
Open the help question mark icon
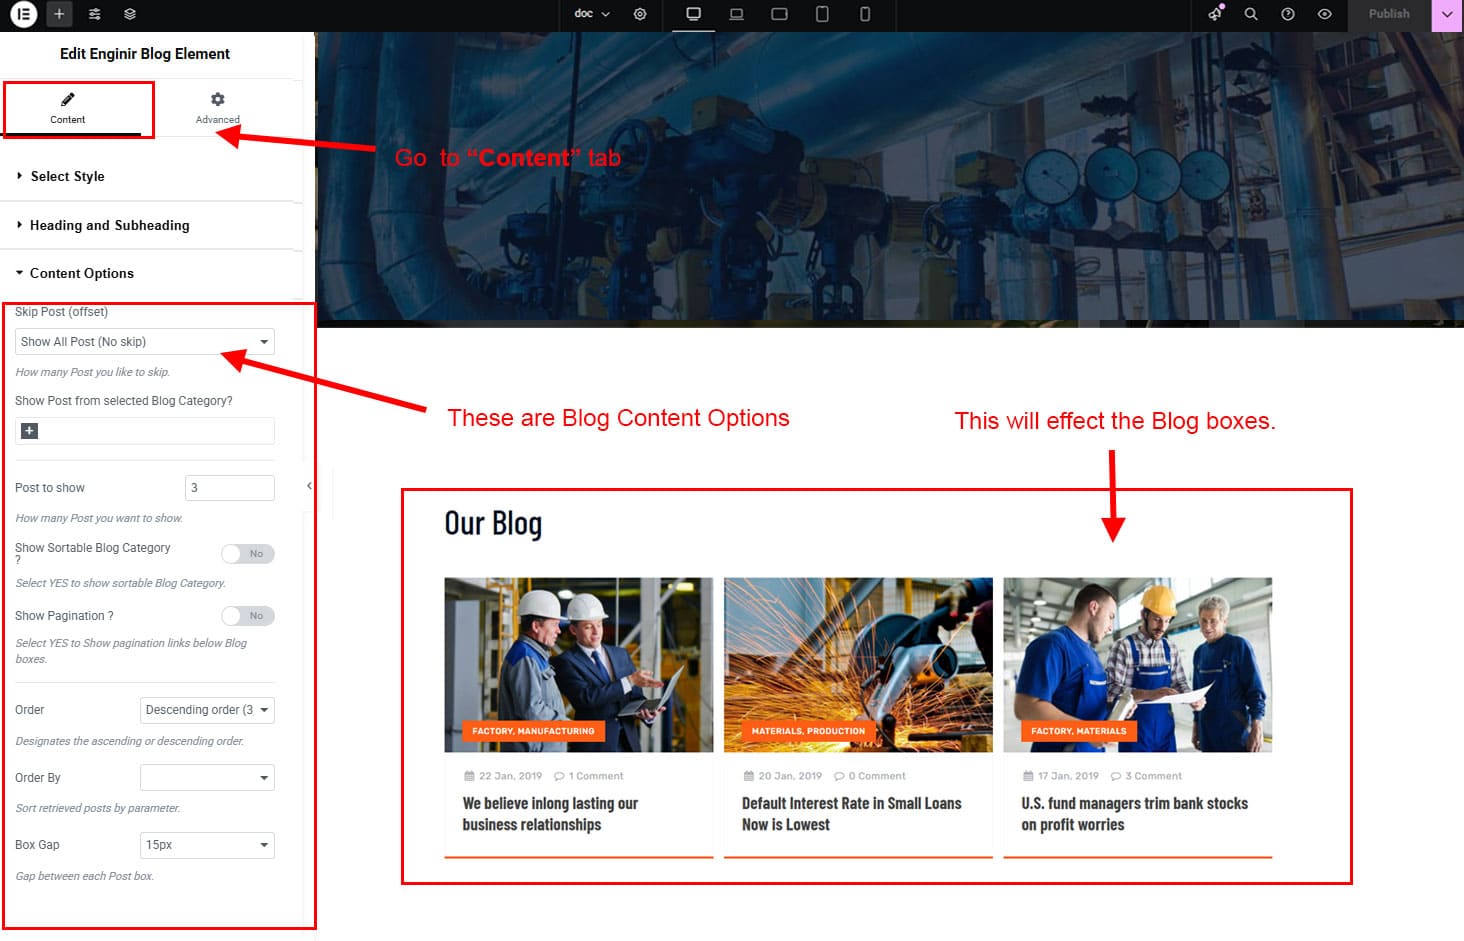(x=1288, y=14)
